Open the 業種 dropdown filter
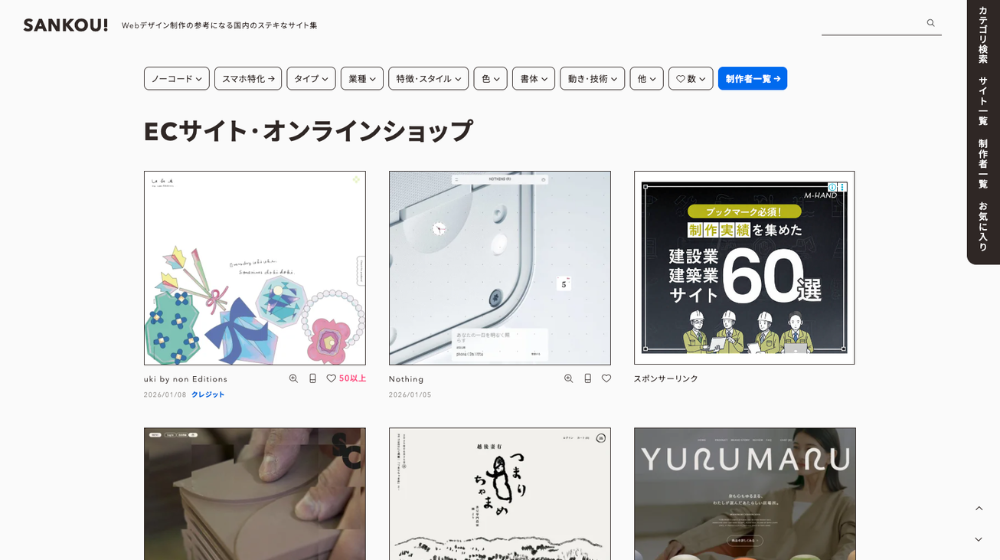The image size is (1000, 560). [361, 79]
